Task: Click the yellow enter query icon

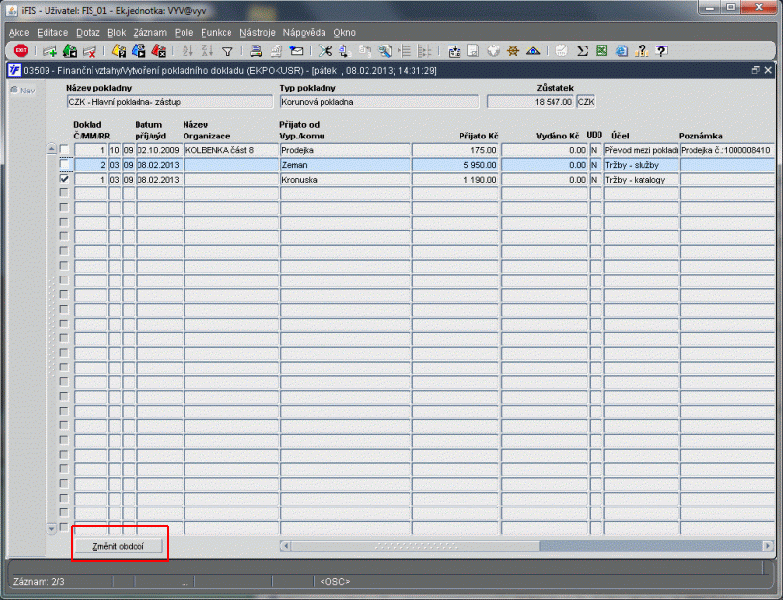Action: click(x=119, y=51)
